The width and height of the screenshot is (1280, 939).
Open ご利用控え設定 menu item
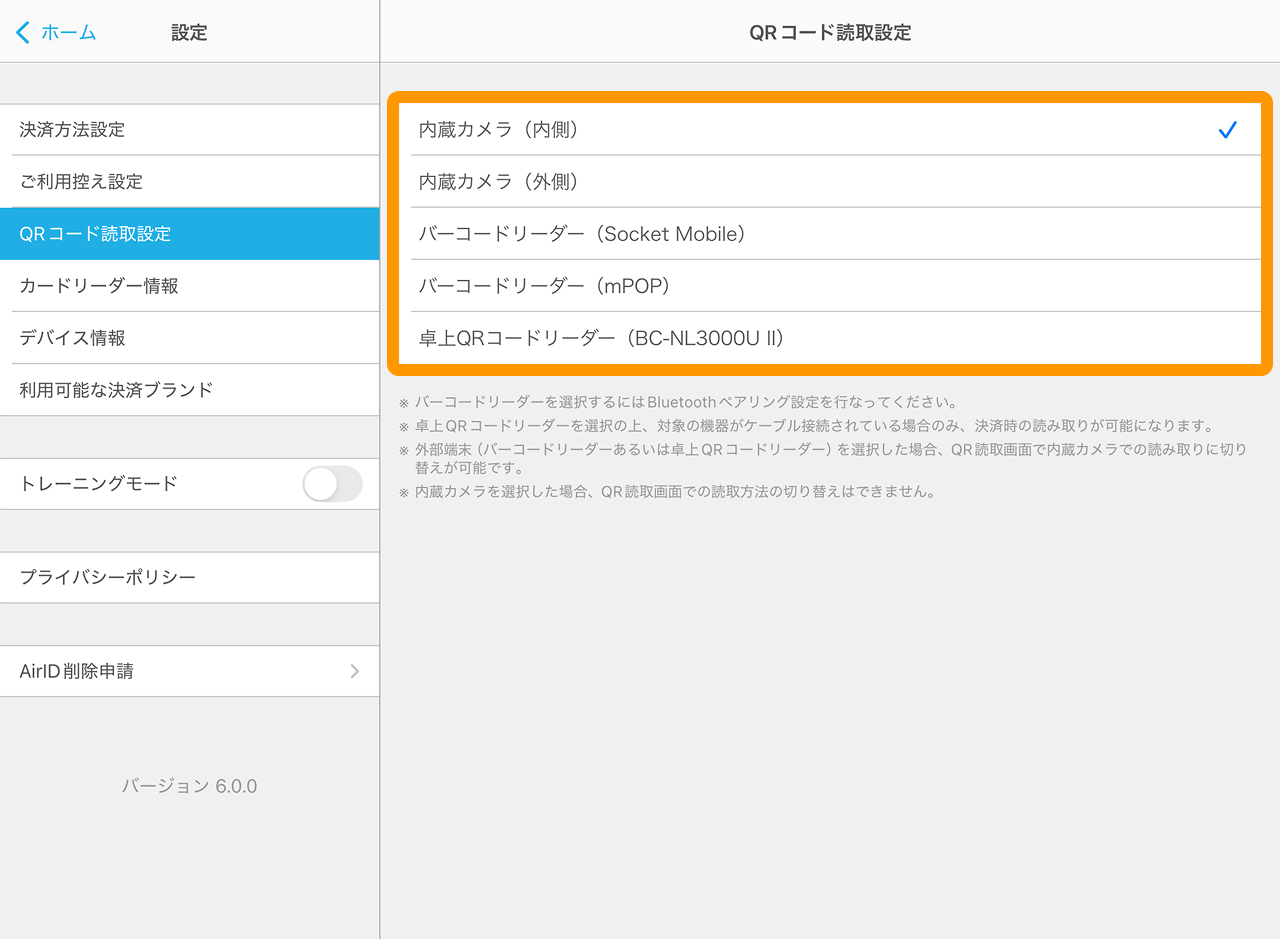click(81, 182)
